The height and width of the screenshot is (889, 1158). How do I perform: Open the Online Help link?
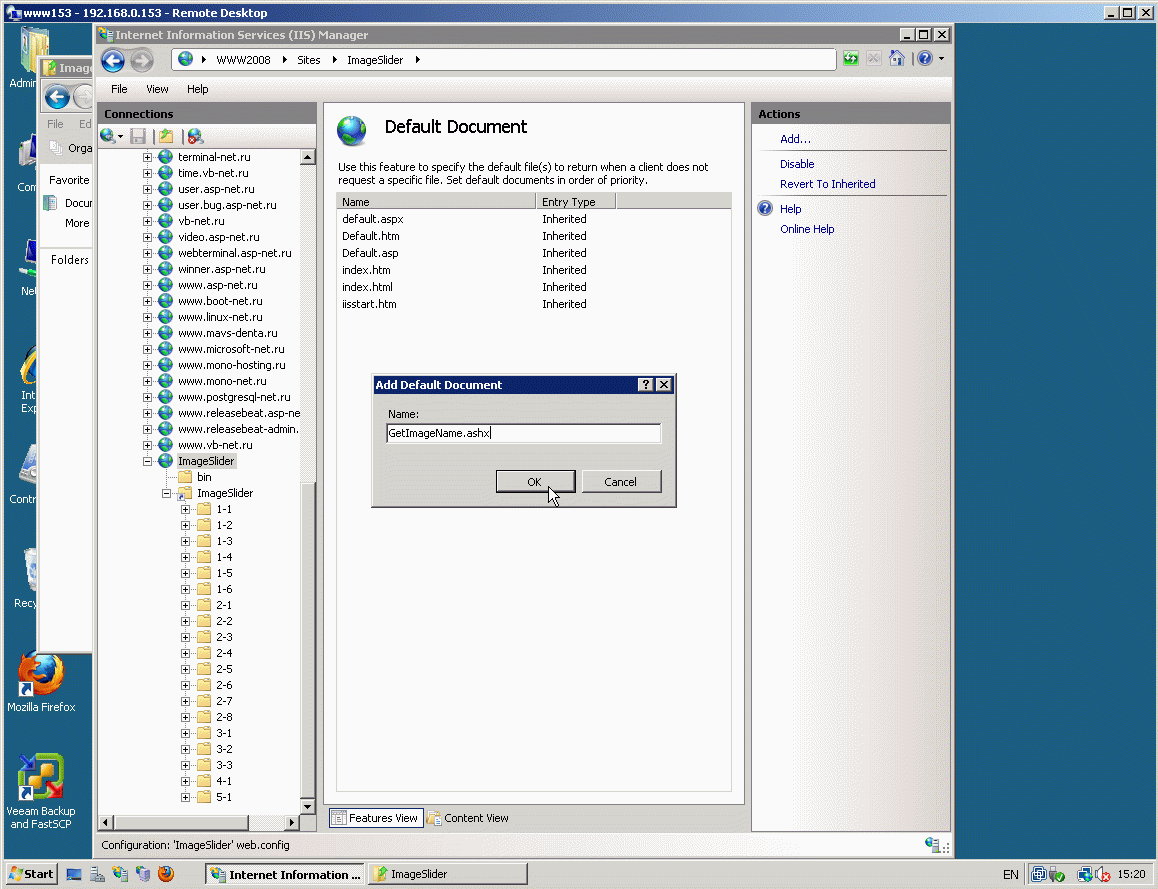807,229
